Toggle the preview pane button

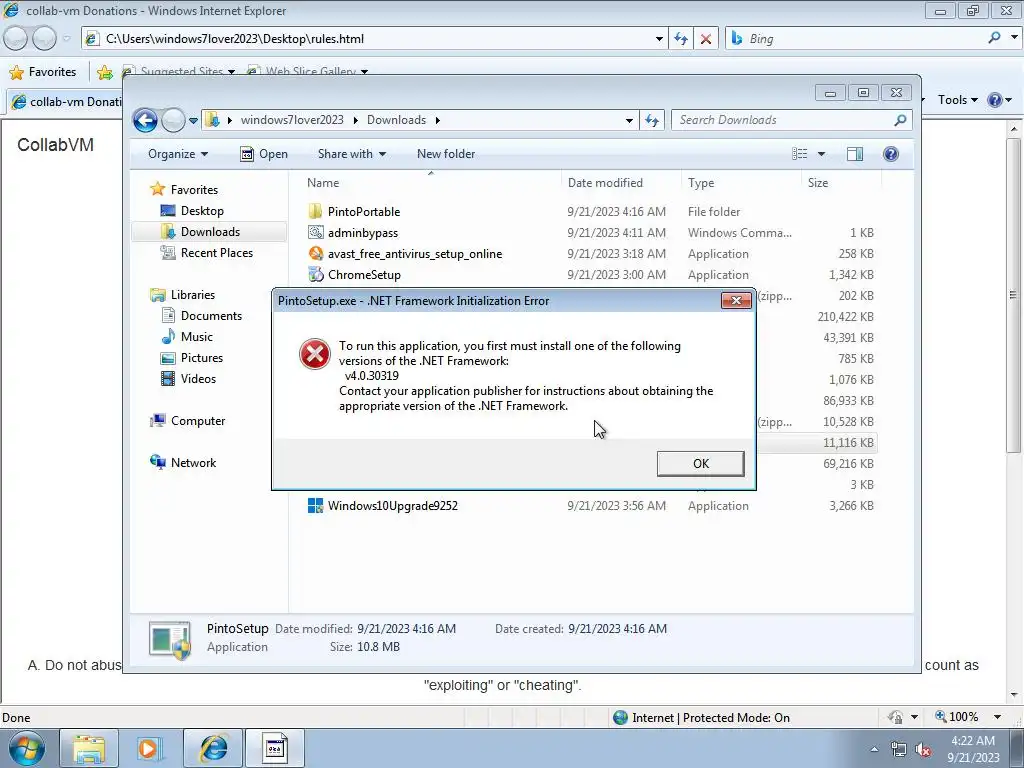855,154
